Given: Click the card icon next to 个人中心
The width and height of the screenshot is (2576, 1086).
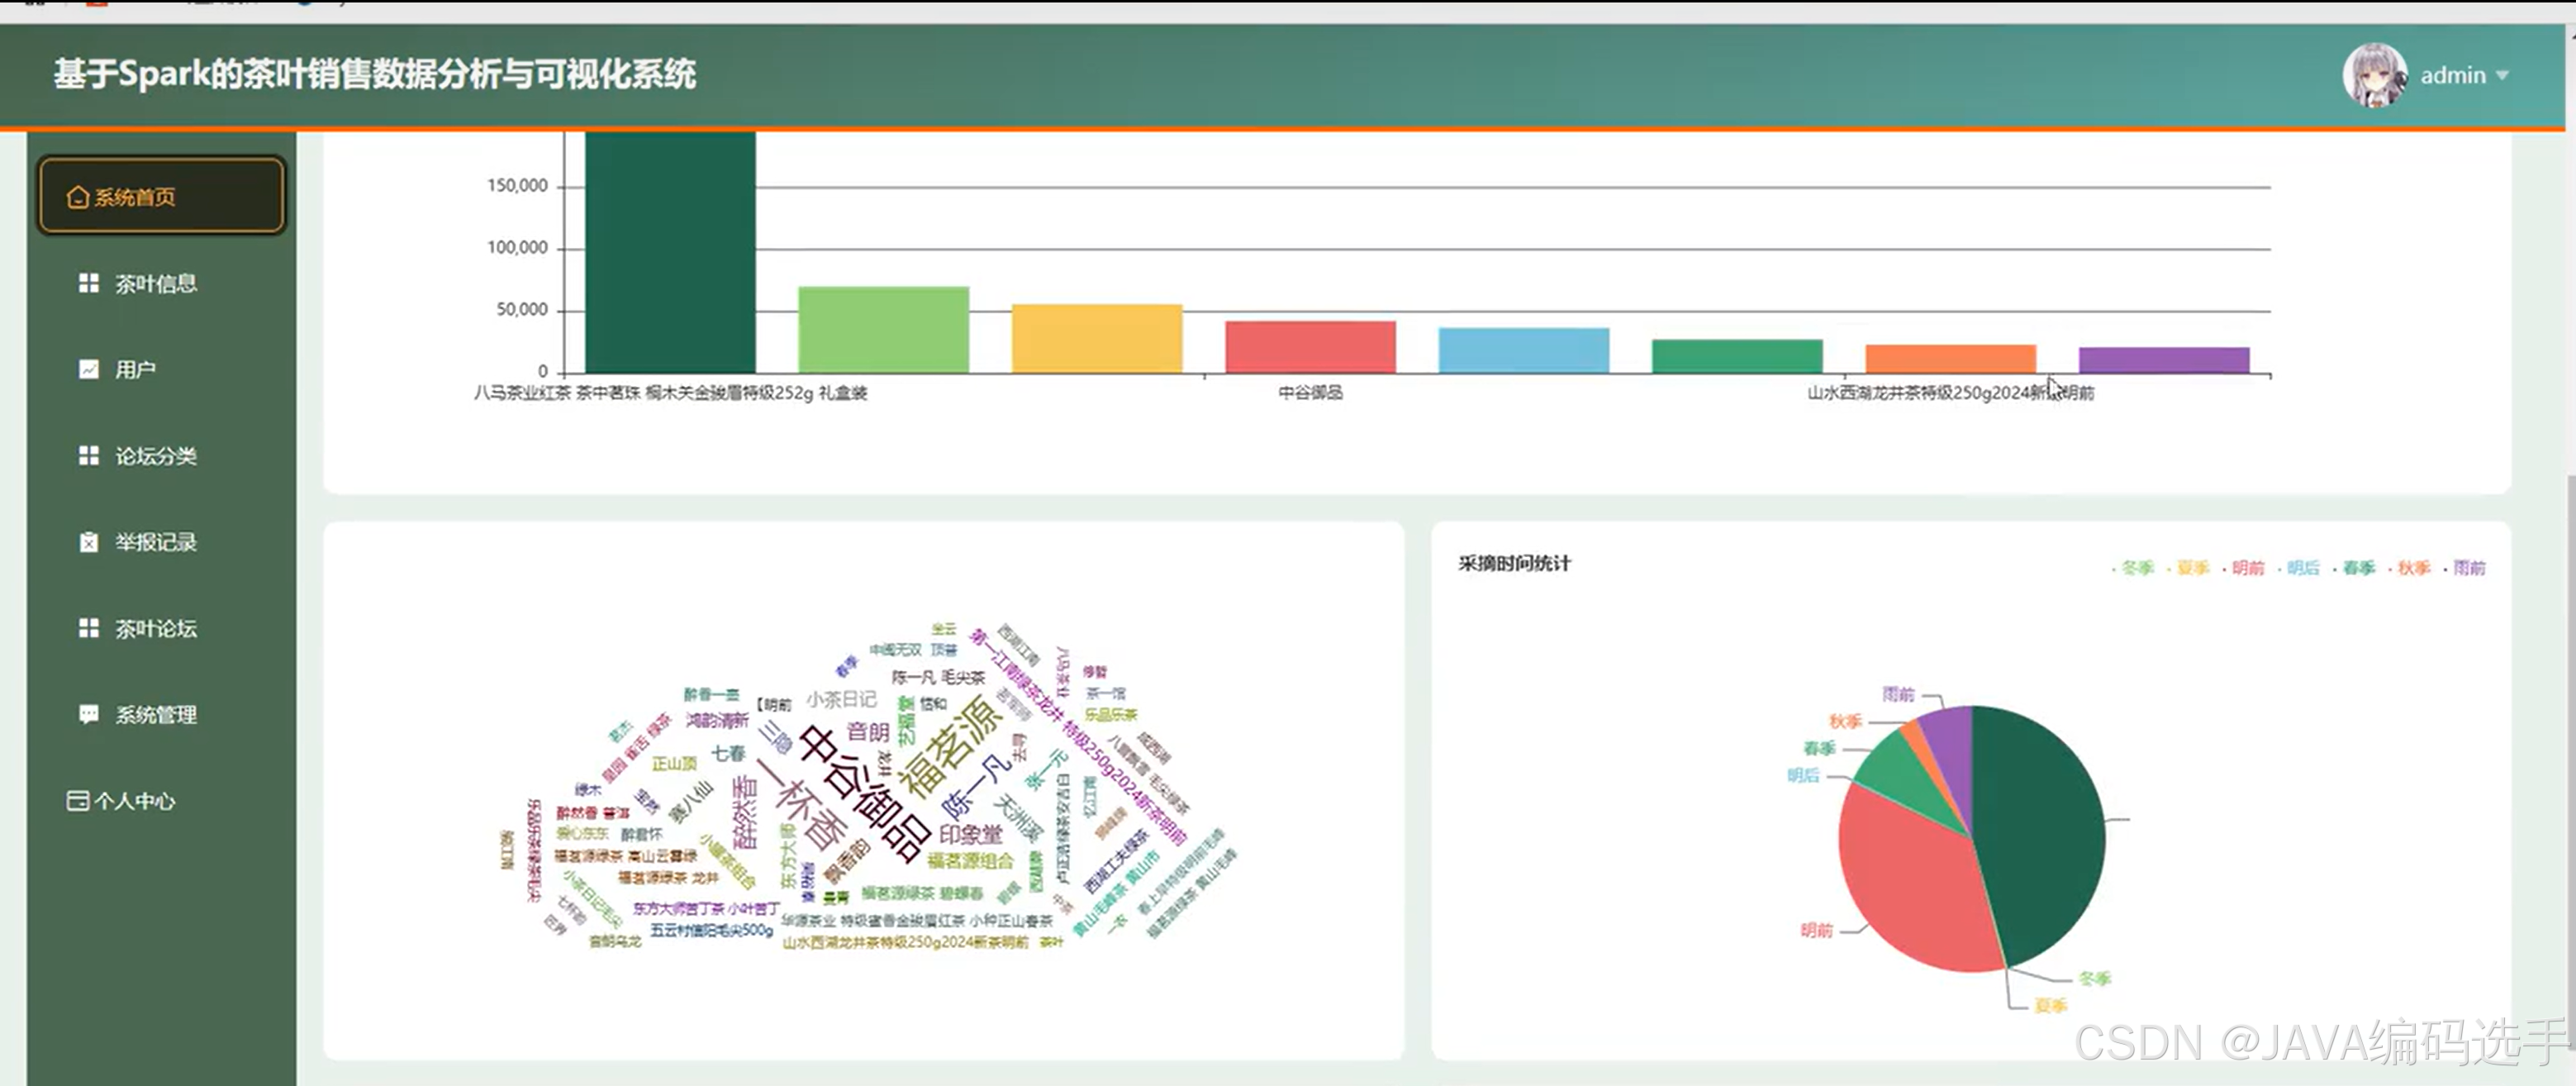Looking at the screenshot, I should click(77, 800).
